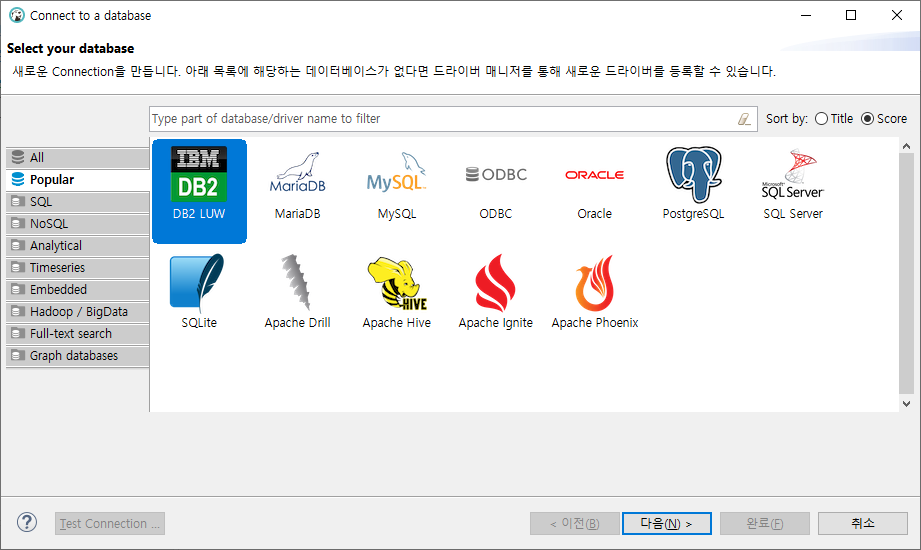This screenshot has width=921, height=550.
Task: Switch to the Embedded category
Action: [x=78, y=290]
